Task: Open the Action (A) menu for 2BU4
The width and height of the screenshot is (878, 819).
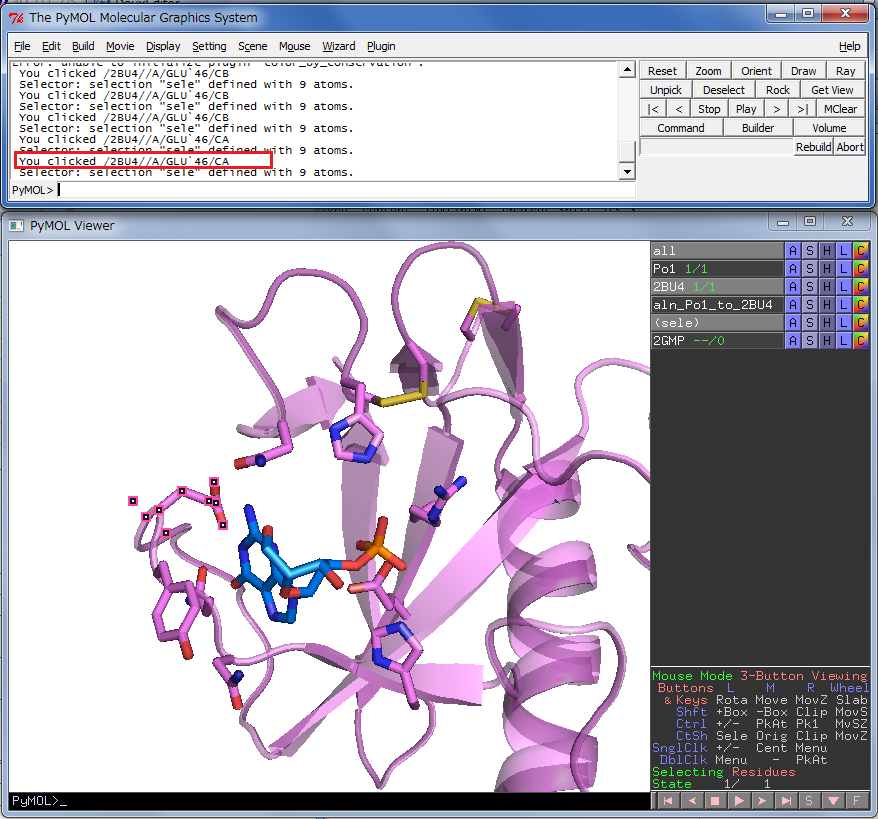Action: [792, 287]
